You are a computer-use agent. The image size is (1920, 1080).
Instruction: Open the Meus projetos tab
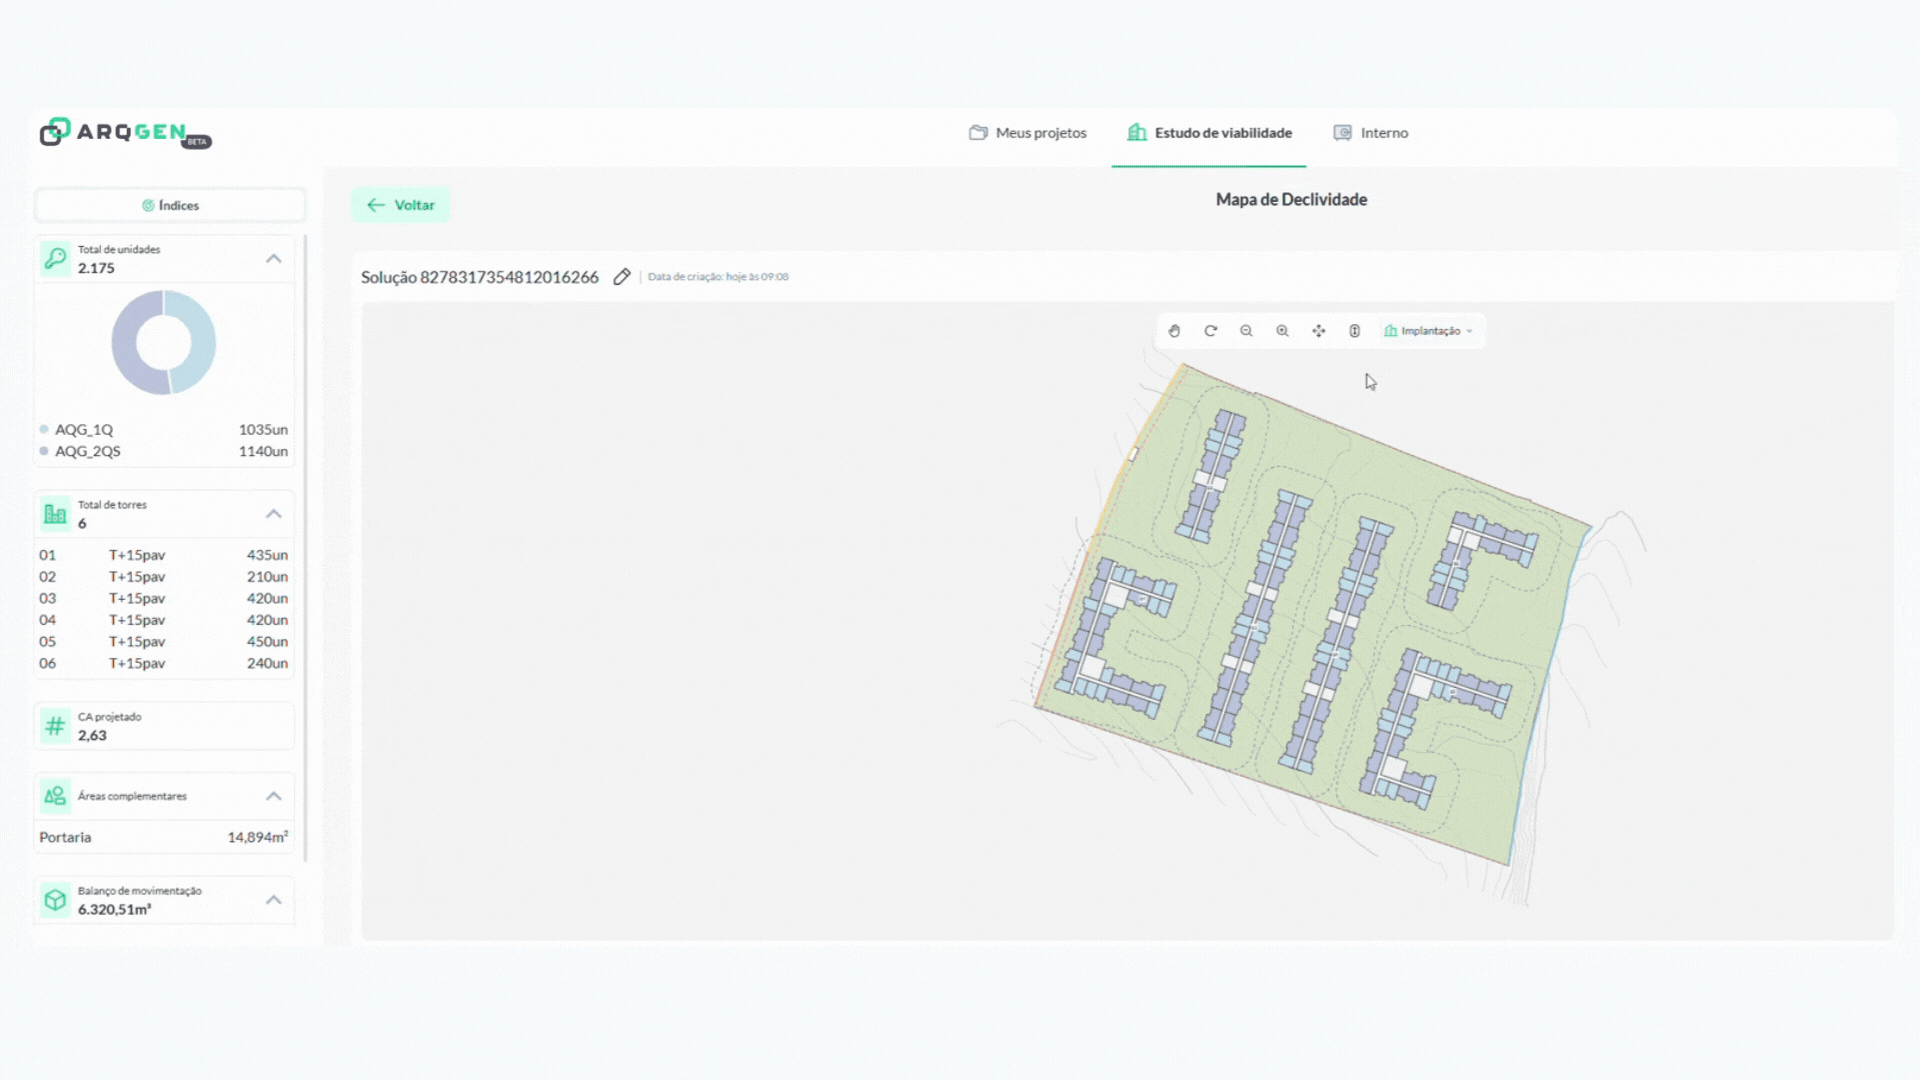[x=1028, y=133]
